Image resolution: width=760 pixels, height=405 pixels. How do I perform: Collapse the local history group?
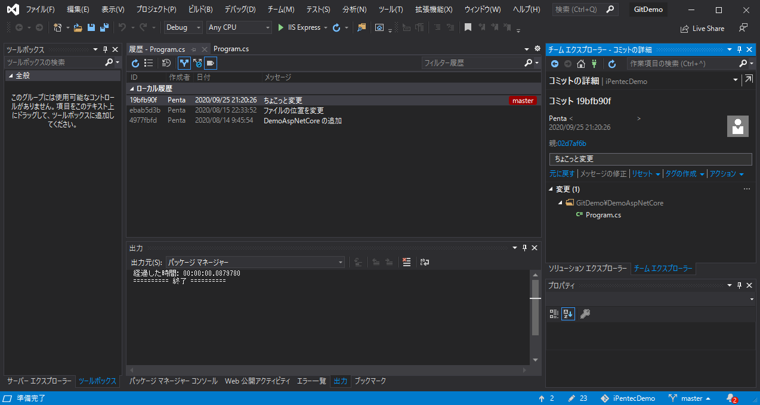[132, 89]
